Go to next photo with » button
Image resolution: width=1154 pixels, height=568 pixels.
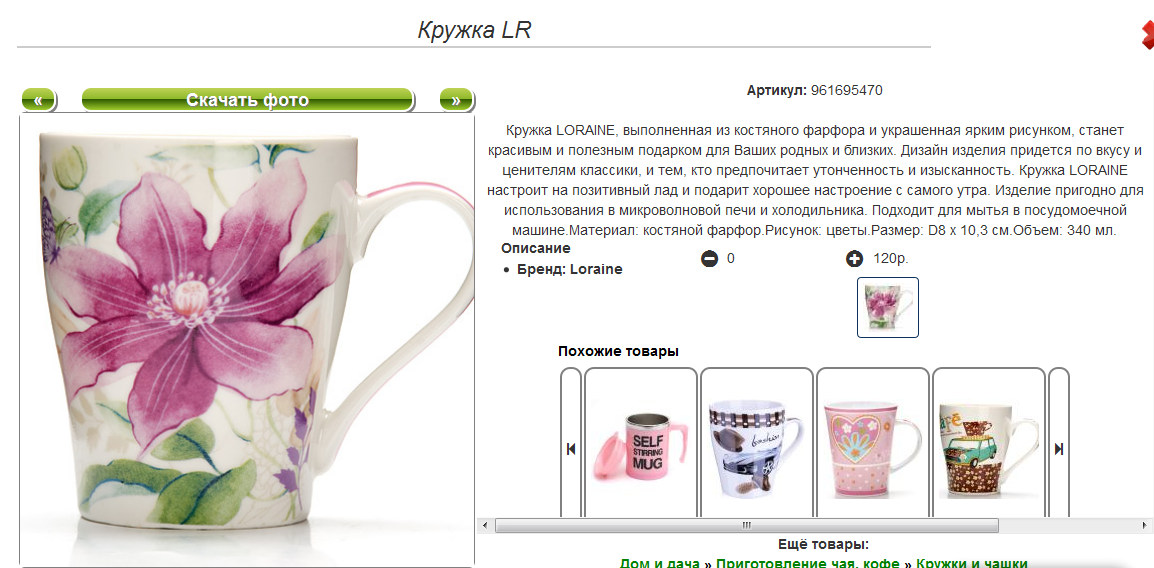tap(456, 100)
